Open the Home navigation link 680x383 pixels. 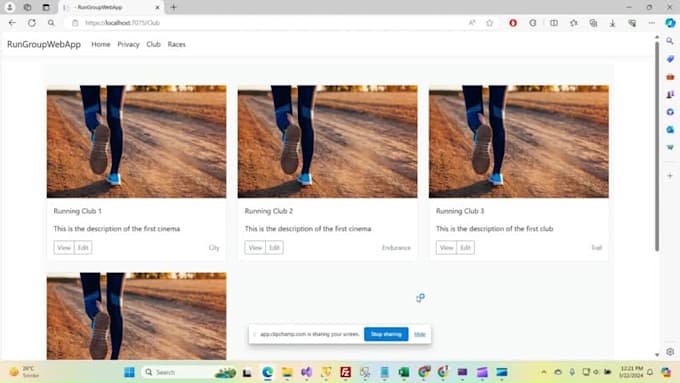pyautogui.click(x=101, y=44)
